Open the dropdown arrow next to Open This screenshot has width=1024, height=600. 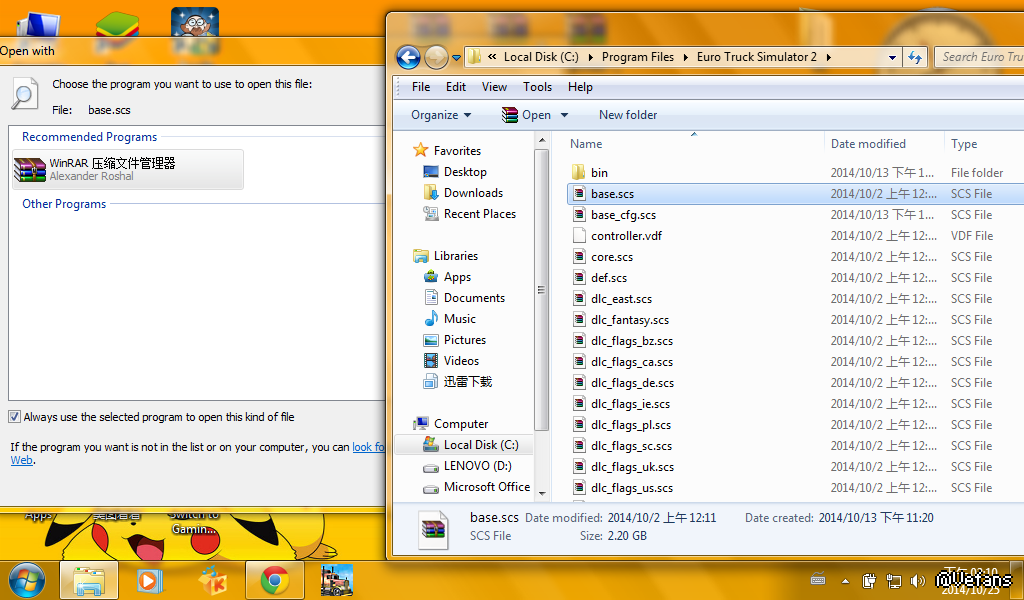(564, 115)
